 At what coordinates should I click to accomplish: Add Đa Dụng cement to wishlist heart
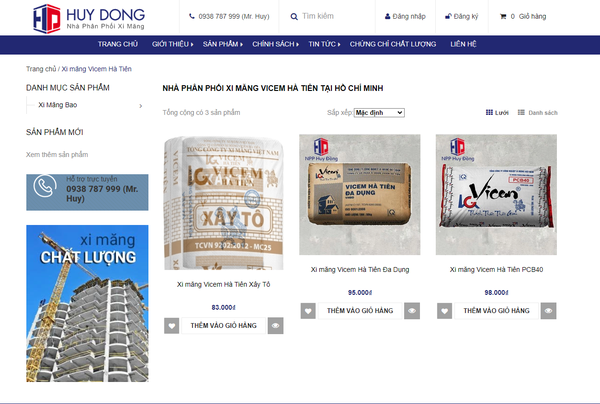tap(308, 311)
